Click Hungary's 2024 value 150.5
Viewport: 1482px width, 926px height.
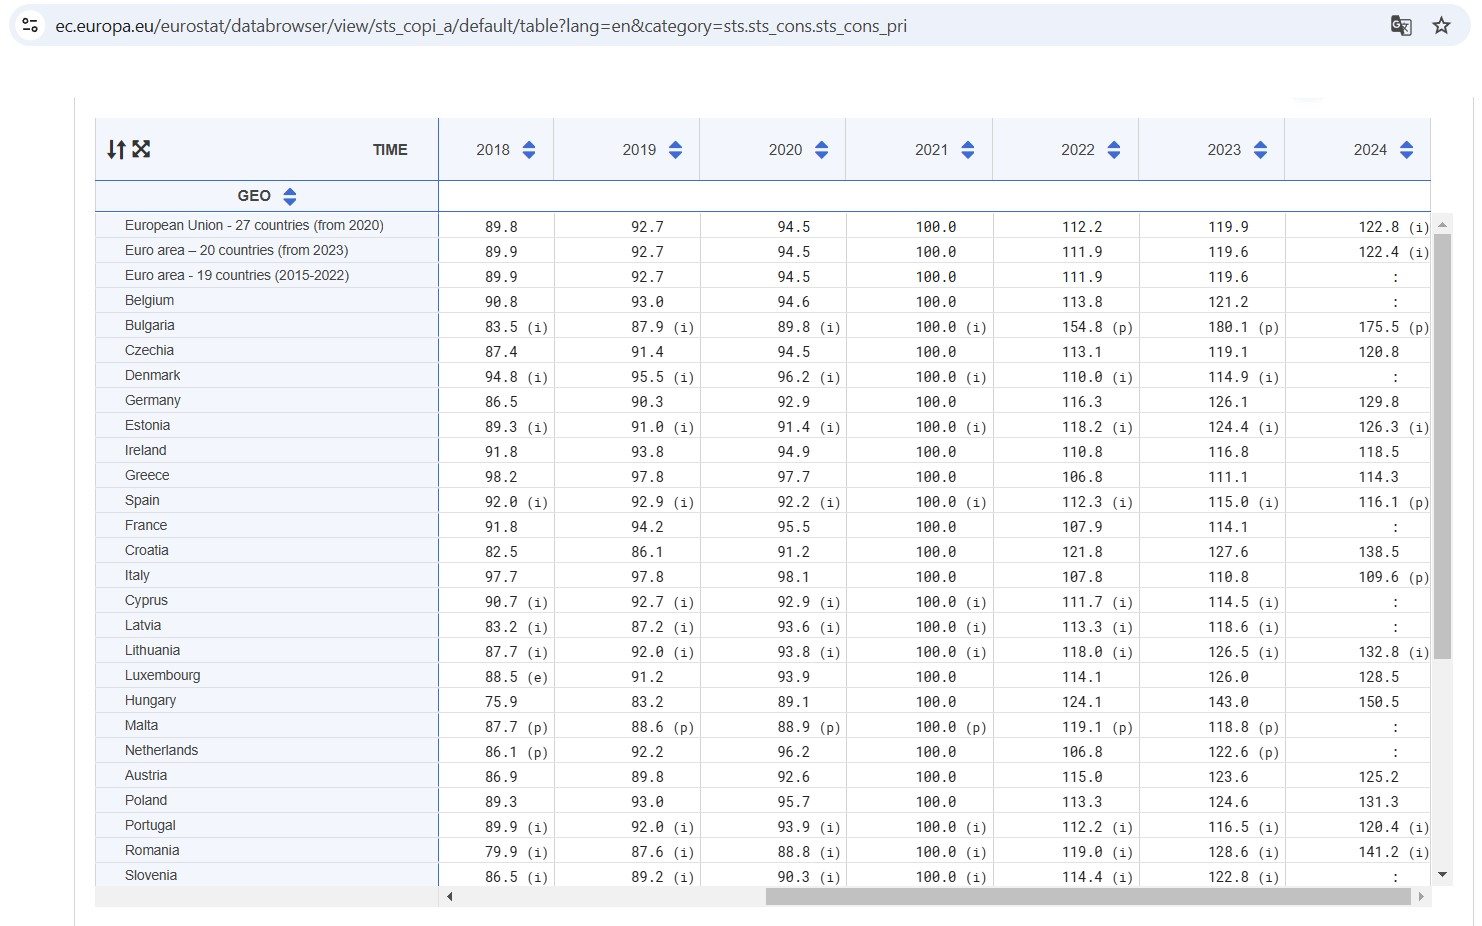(1378, 702)
